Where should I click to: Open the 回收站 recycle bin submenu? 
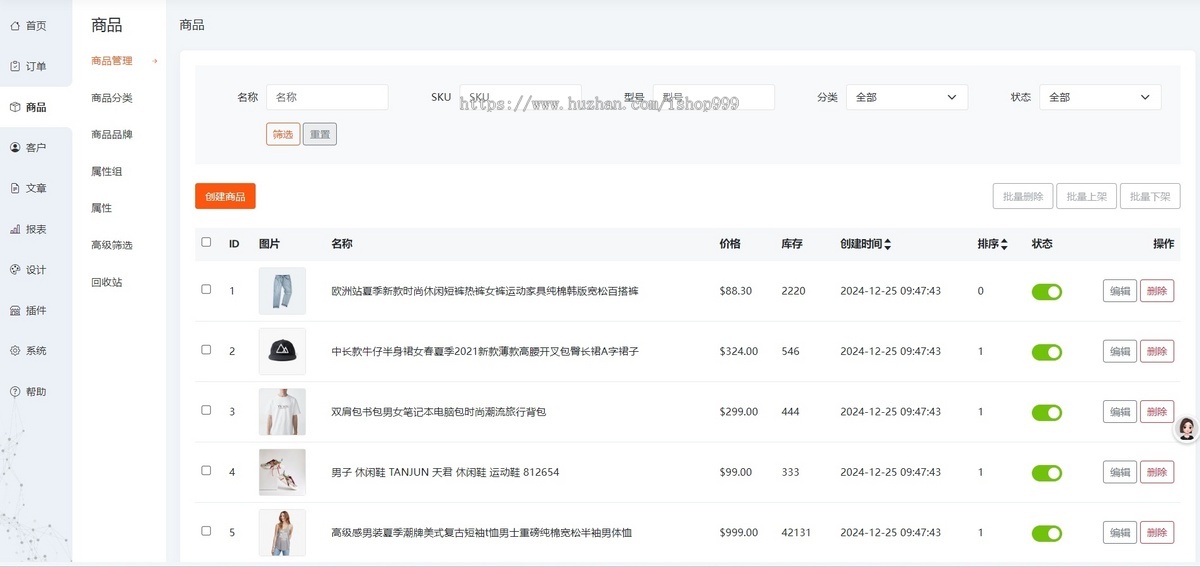106,282
